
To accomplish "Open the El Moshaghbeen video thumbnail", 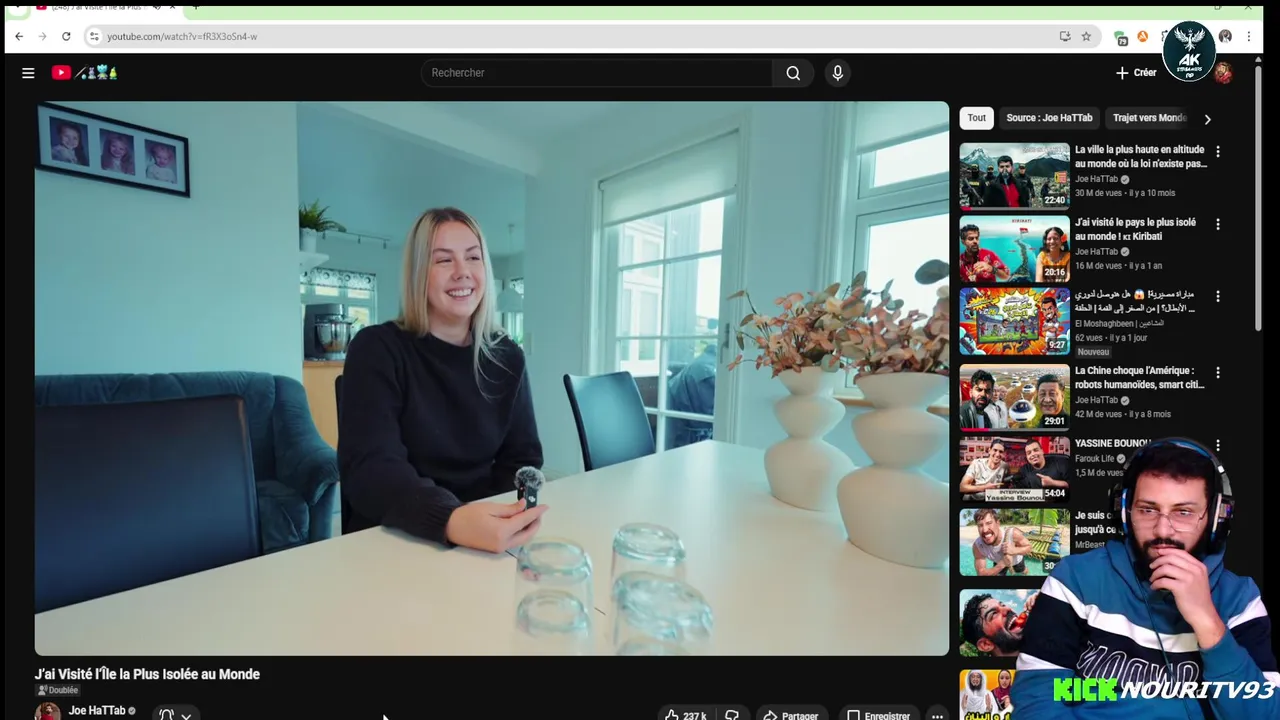I will point(1014,322).
